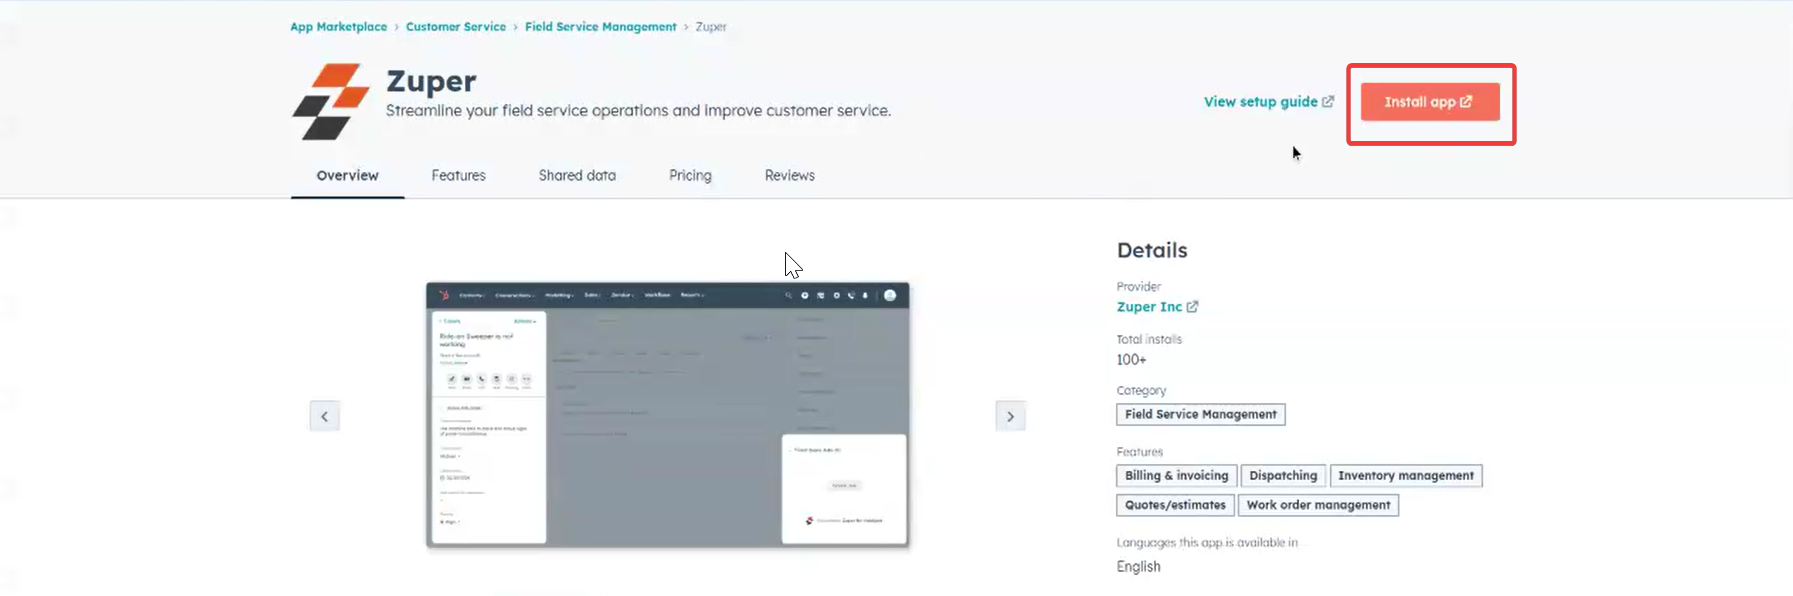Open the View setup guide link
The height and width of the screenshot is (596, 1793).
coord(1260,102)
